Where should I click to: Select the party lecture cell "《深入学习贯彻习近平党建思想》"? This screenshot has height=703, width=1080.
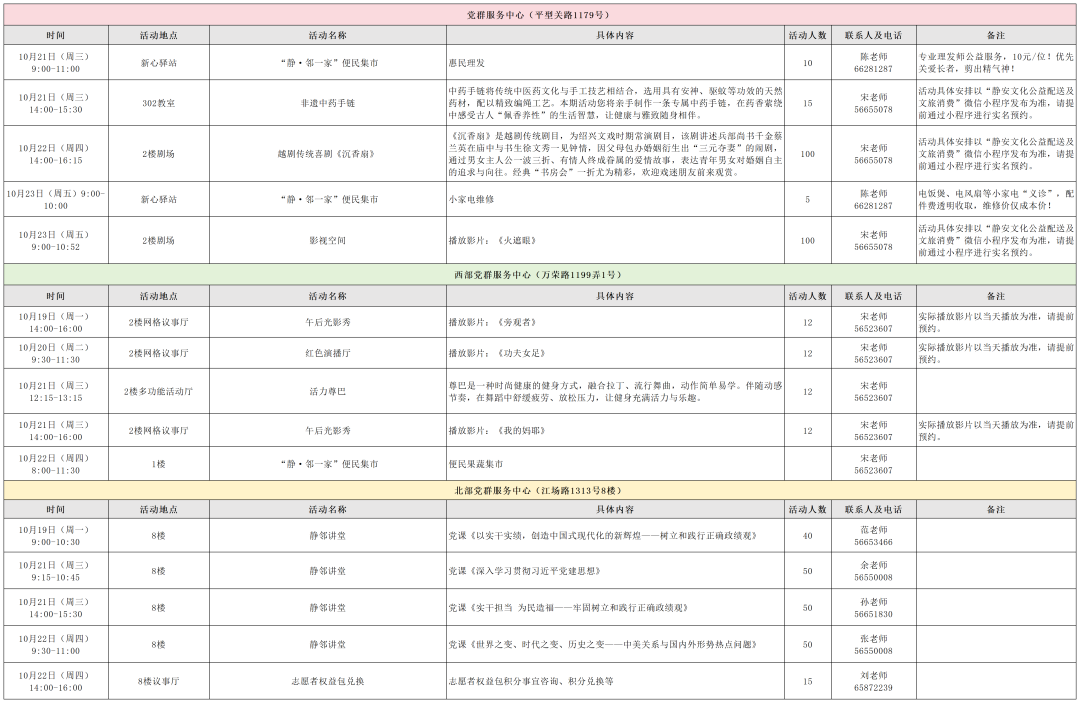point(615,571)
